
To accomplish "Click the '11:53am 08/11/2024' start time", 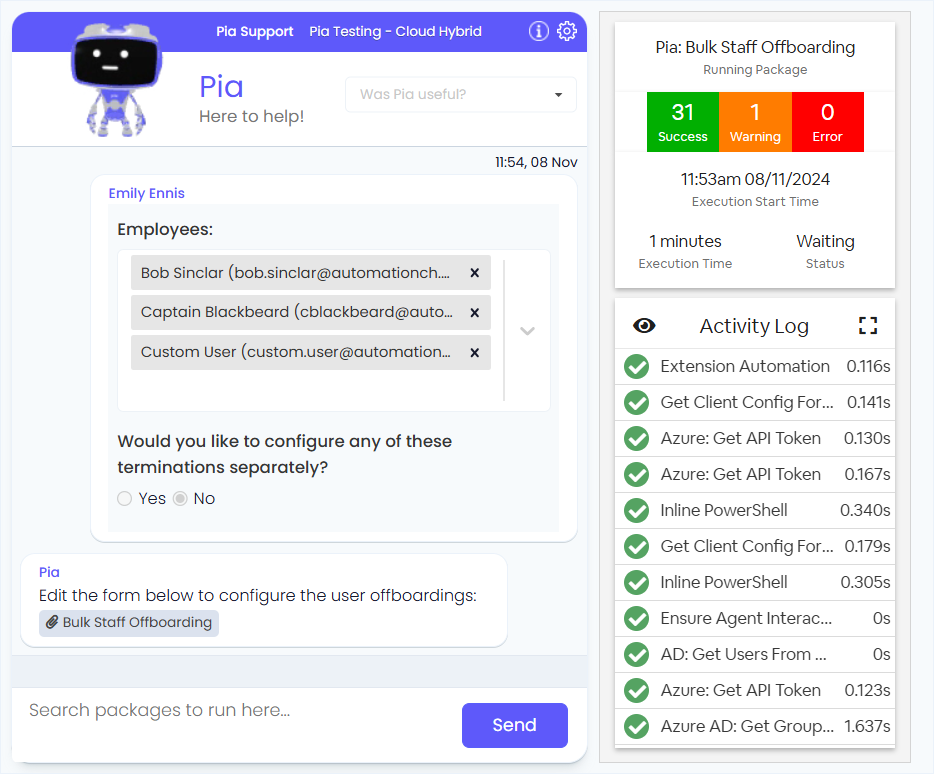I will 755,179.
